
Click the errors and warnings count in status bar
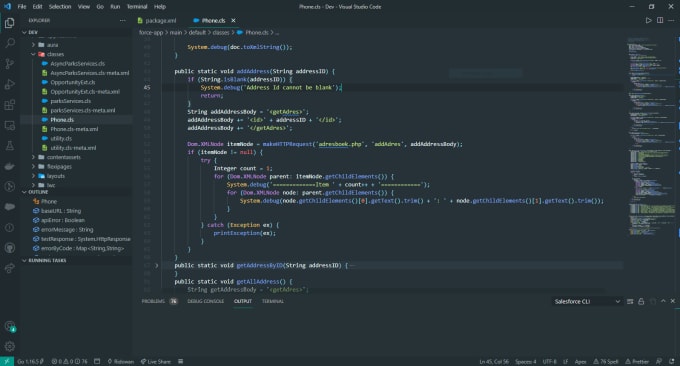69,361
